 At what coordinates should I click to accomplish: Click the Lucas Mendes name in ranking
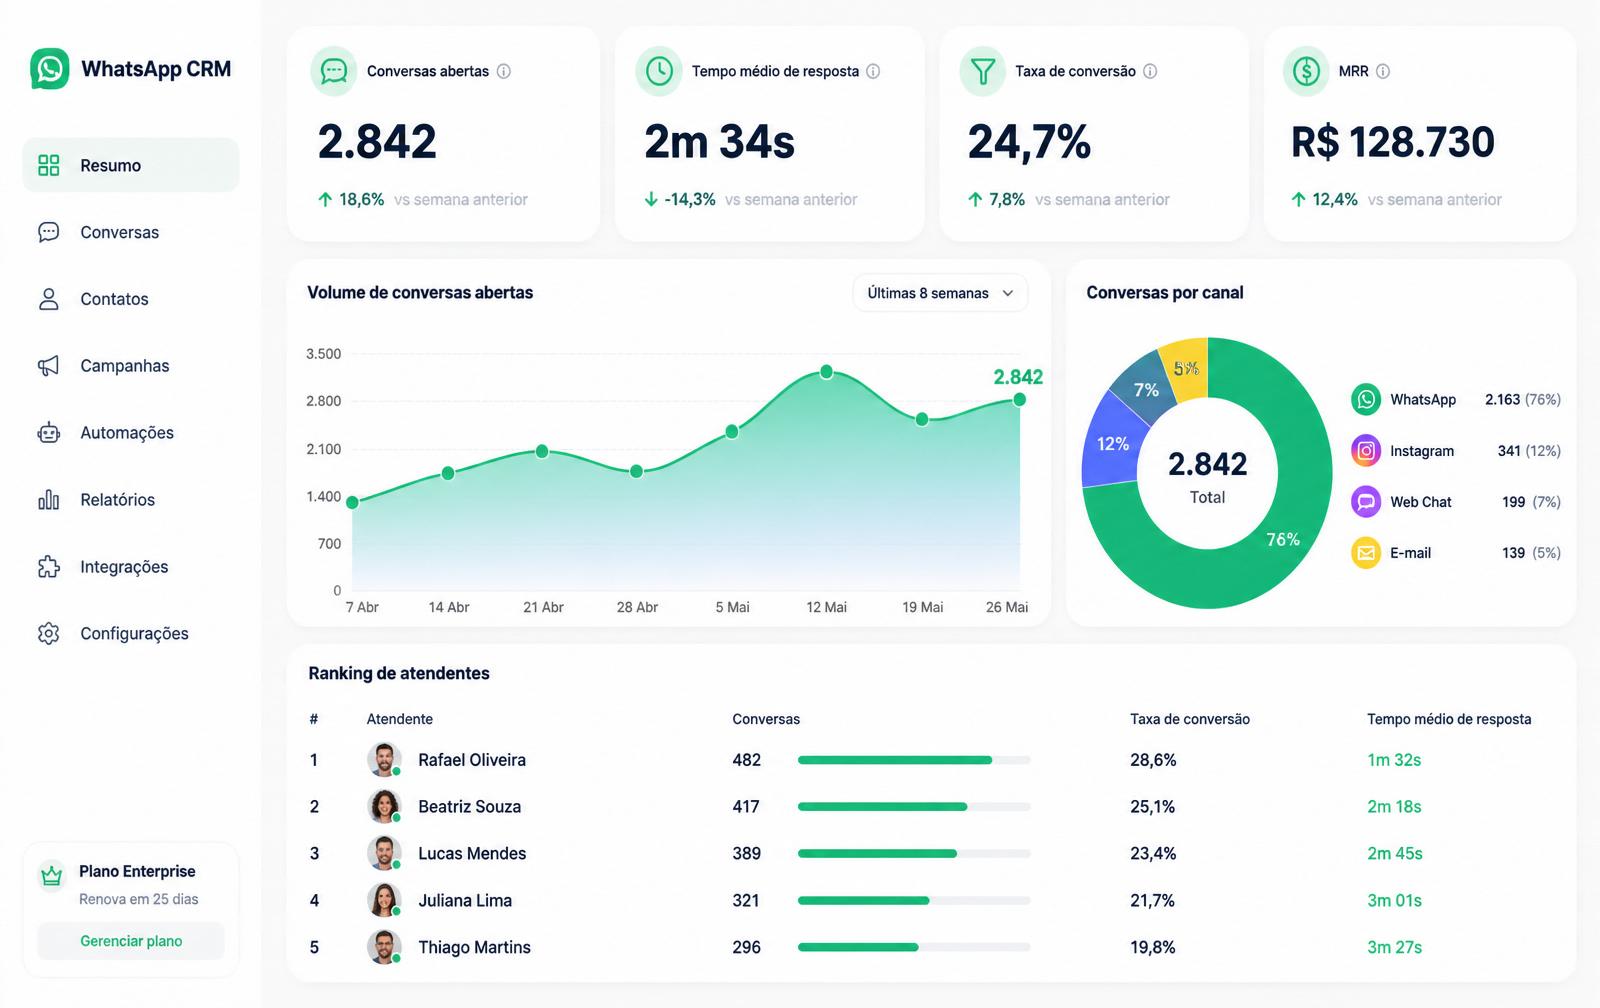tap(472, 854)
